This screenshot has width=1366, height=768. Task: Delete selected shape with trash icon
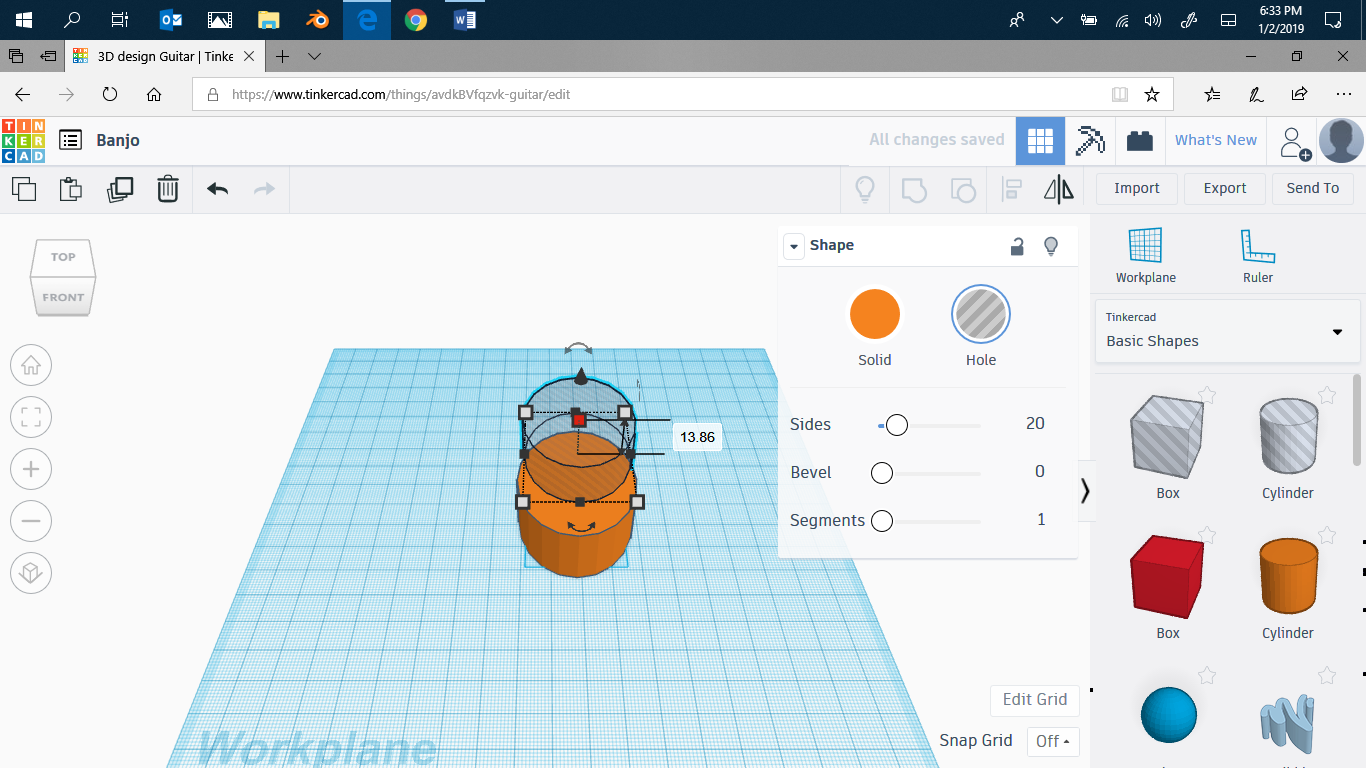pyautogui.click(x=168, y=188)
